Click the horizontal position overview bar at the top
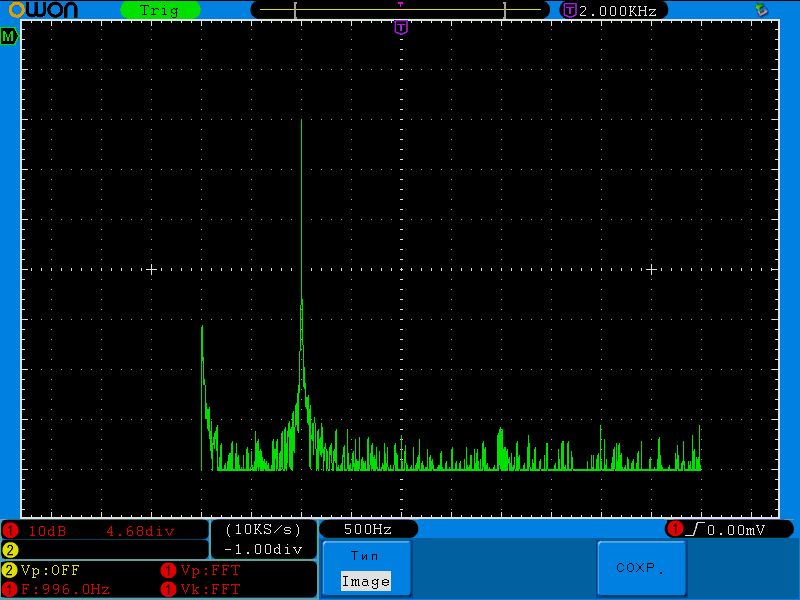The height and width of the screenshot is (600, 800). (400, 10)
